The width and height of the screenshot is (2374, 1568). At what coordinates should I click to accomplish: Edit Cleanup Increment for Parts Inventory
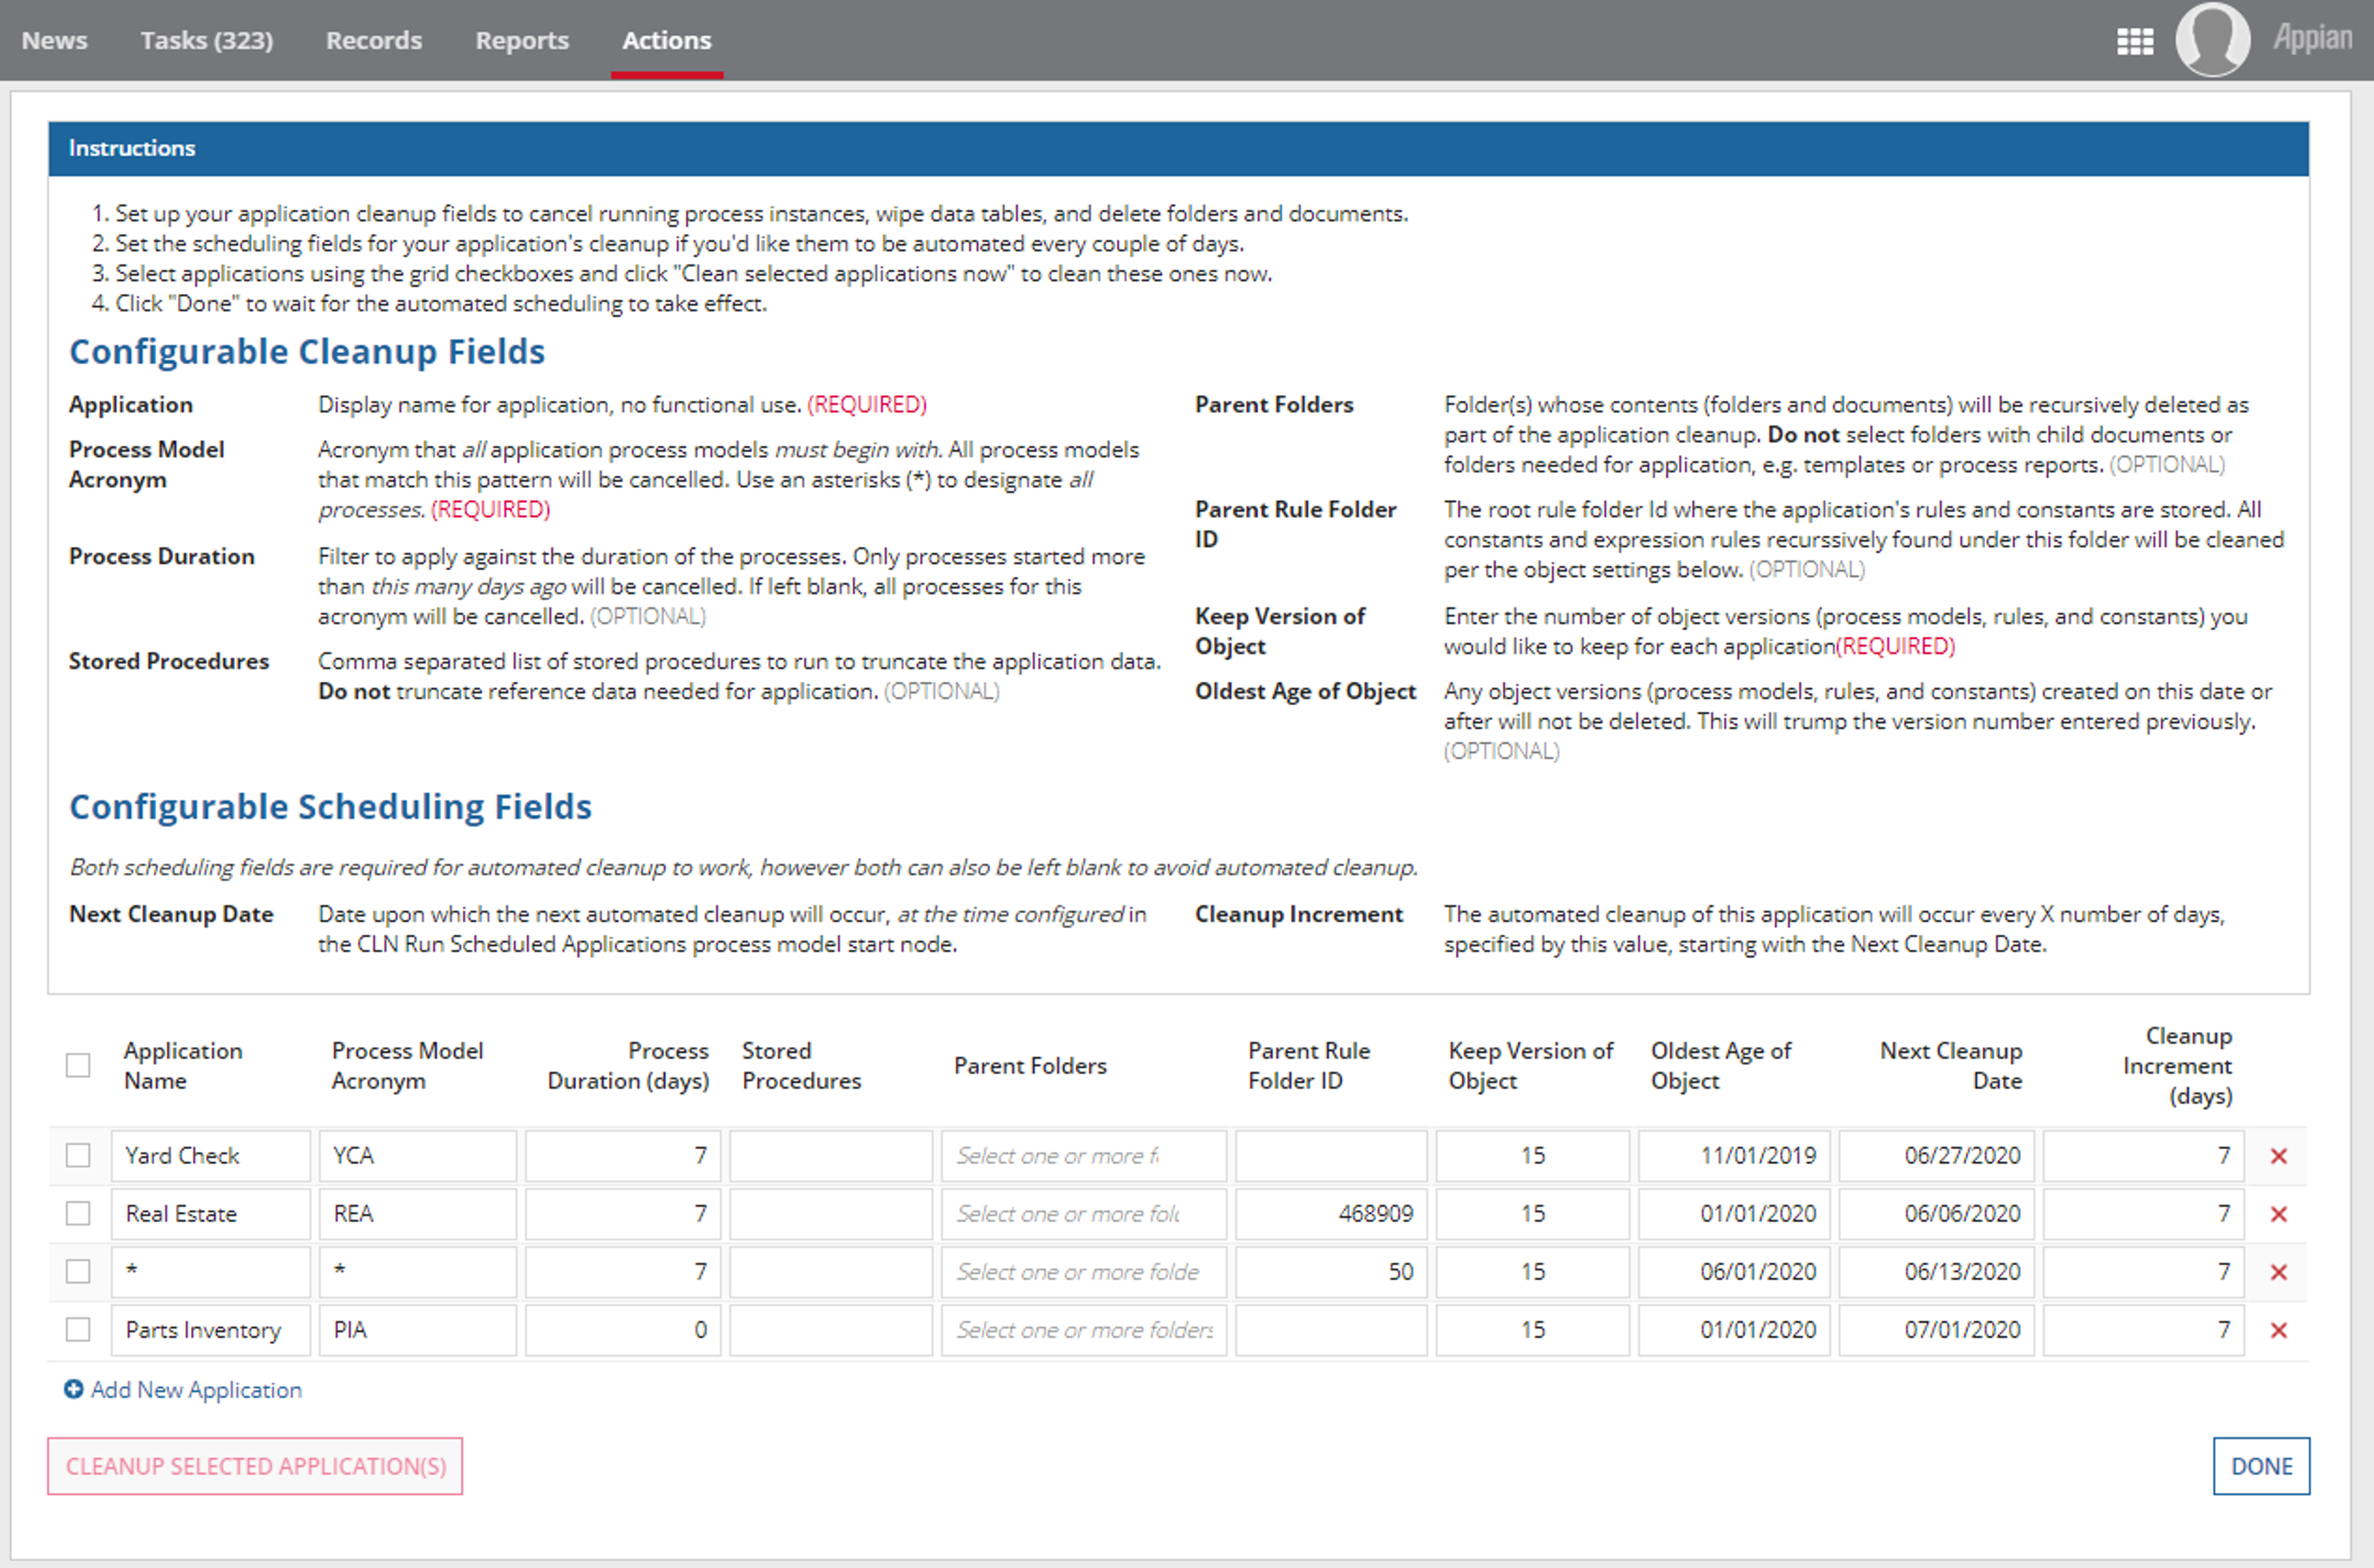click(x=2144, y=1330)
